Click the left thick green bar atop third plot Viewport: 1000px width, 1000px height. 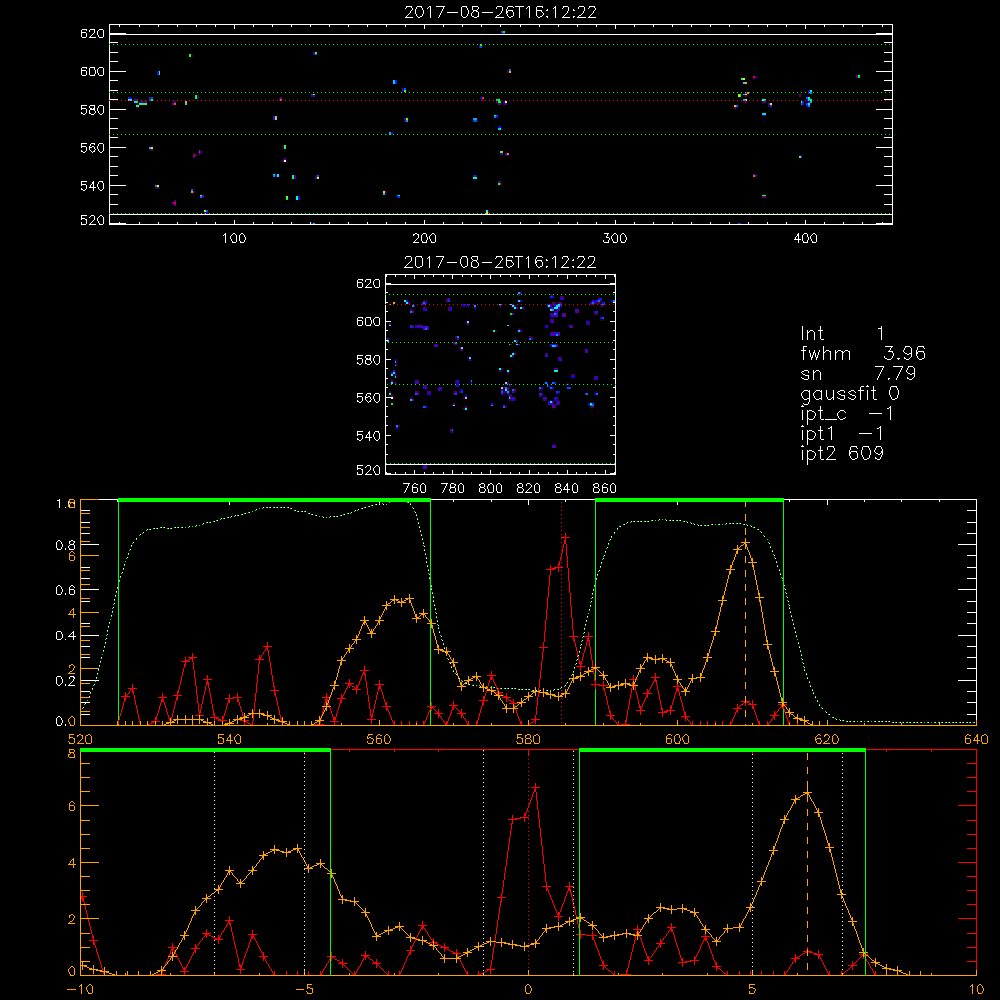coord(274,500)
